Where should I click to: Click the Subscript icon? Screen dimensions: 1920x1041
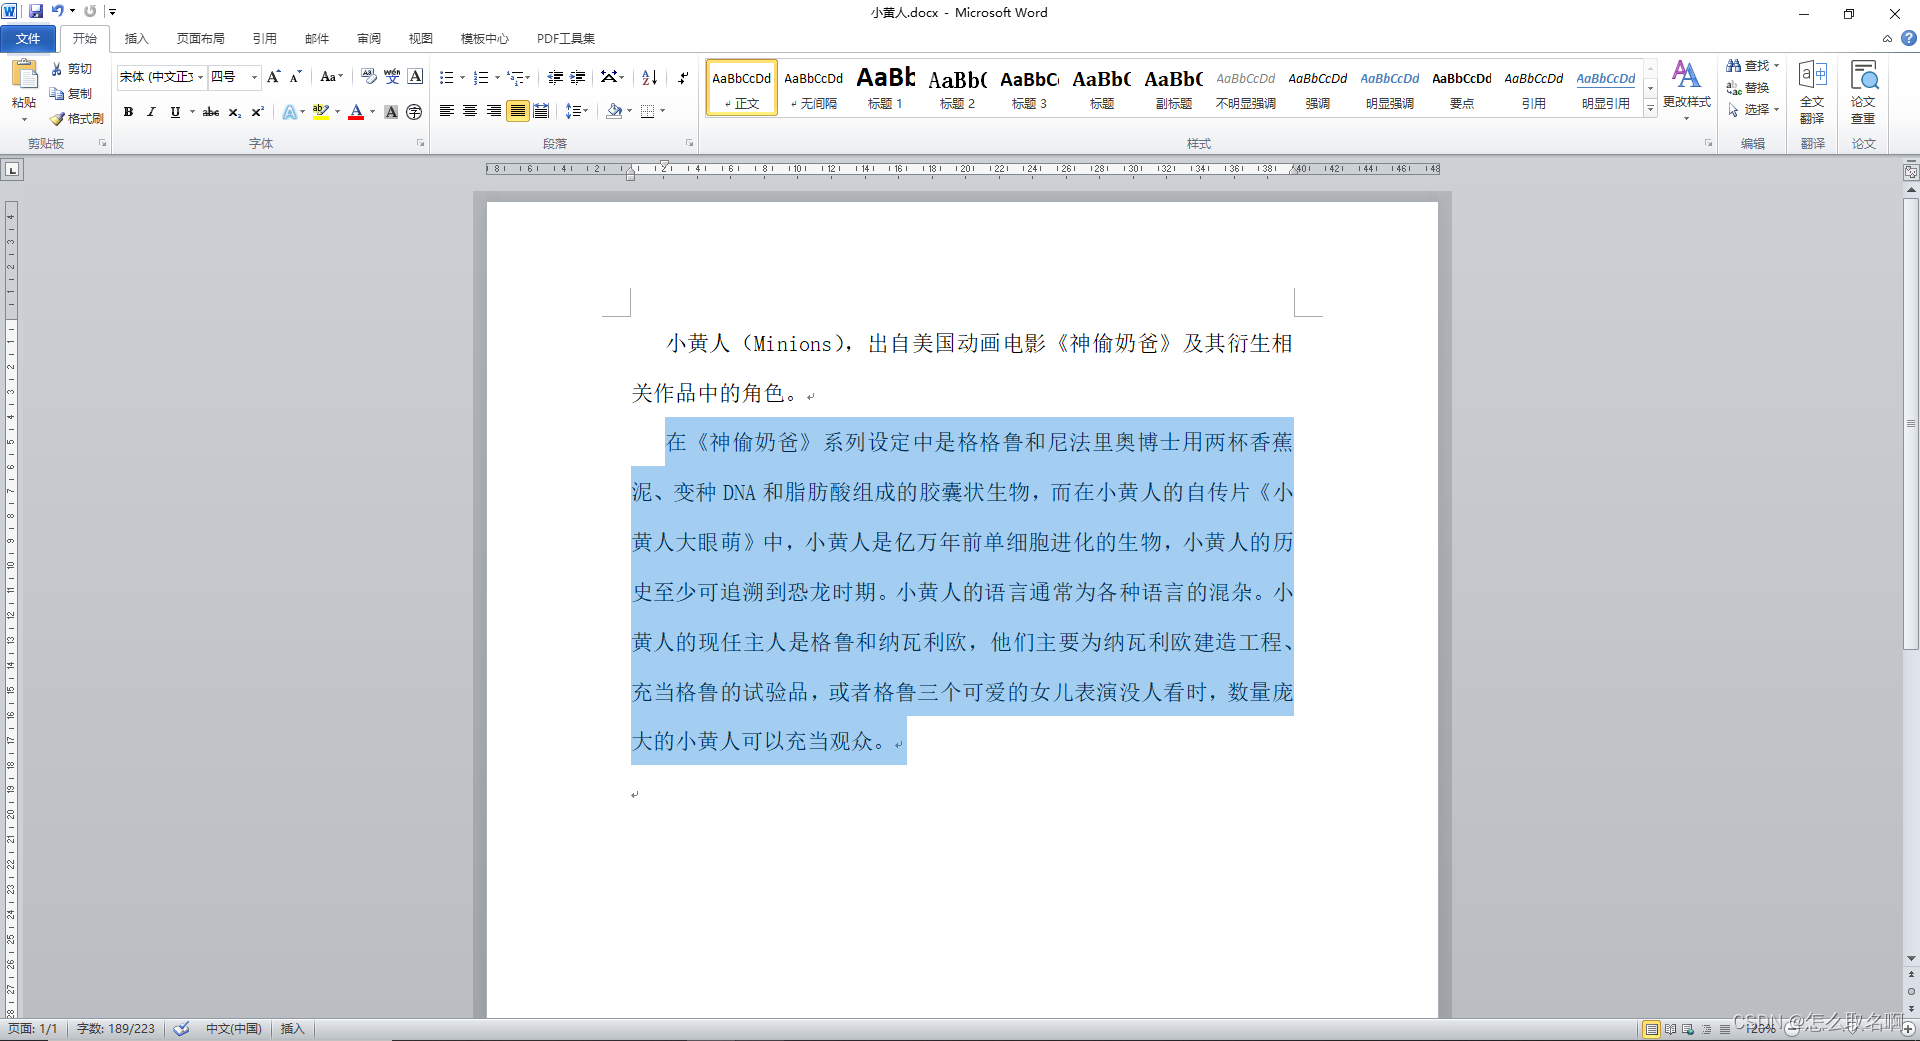coord(235,112)
